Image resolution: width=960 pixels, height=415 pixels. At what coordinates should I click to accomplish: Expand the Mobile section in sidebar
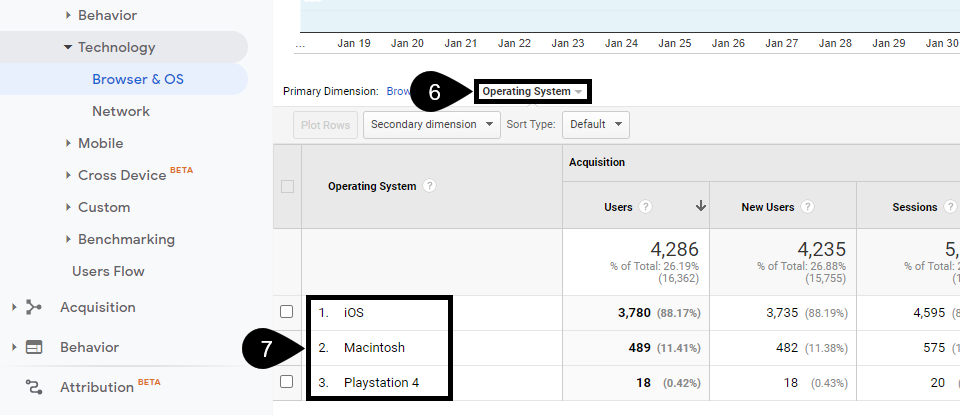click(100, 143)
